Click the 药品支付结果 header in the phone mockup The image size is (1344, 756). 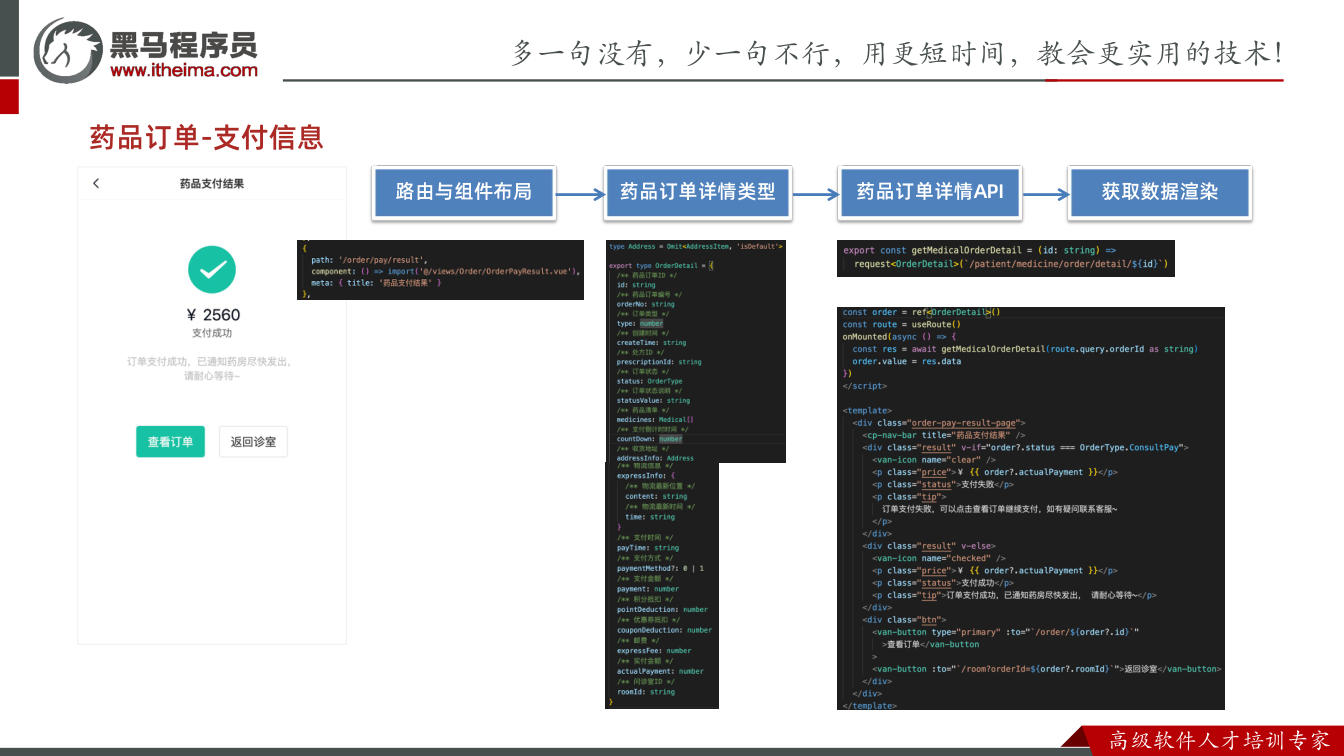(212, 184)
